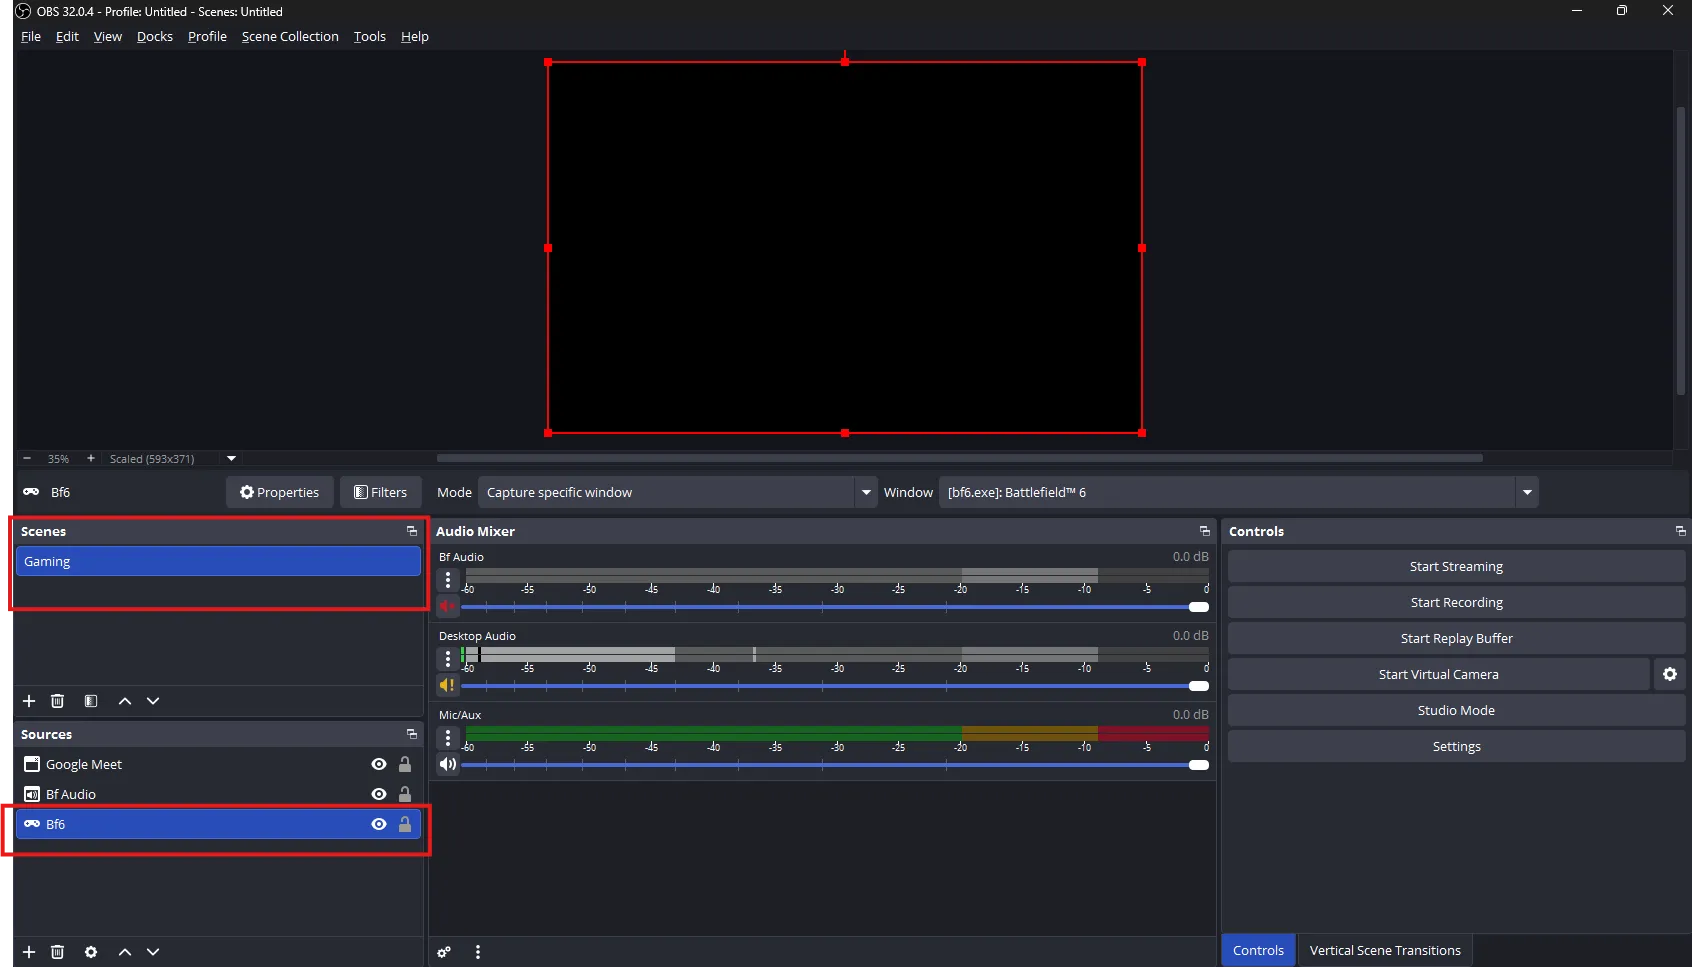Toggle visibility of Bf Audio source
This screenshot has width=1692, height=967.
pos(379,794)
